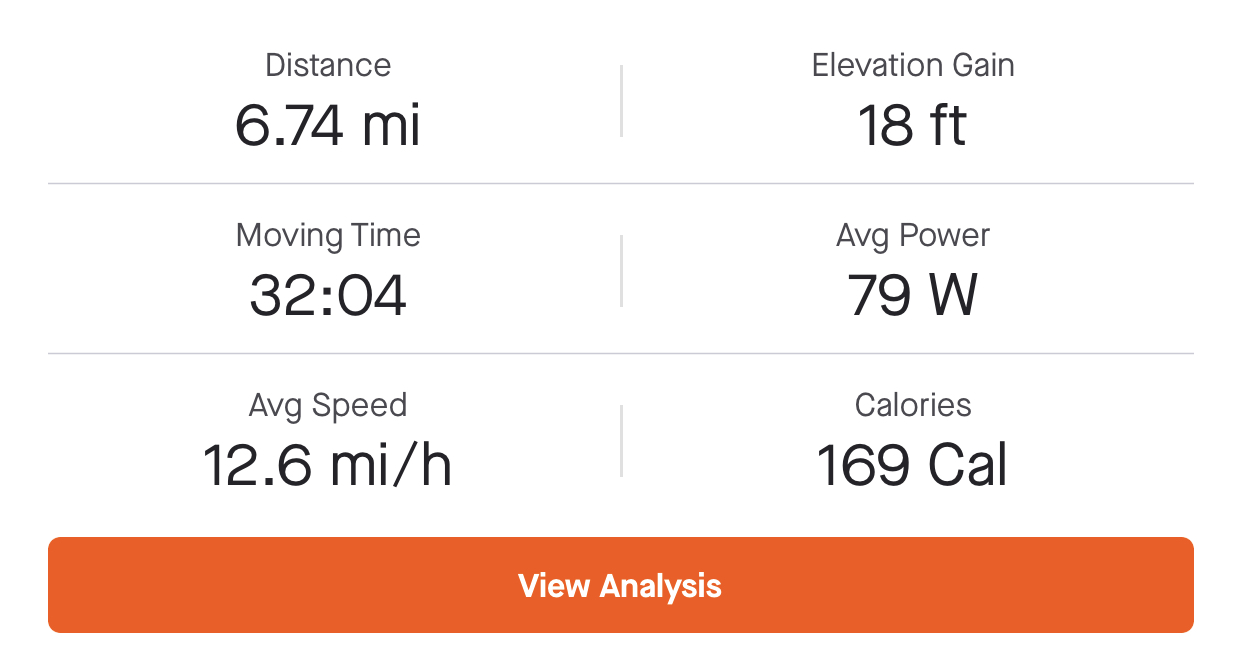Click the 32:04 moving time value
Screen dimensions: 1242x650
[x=328, y=296]
